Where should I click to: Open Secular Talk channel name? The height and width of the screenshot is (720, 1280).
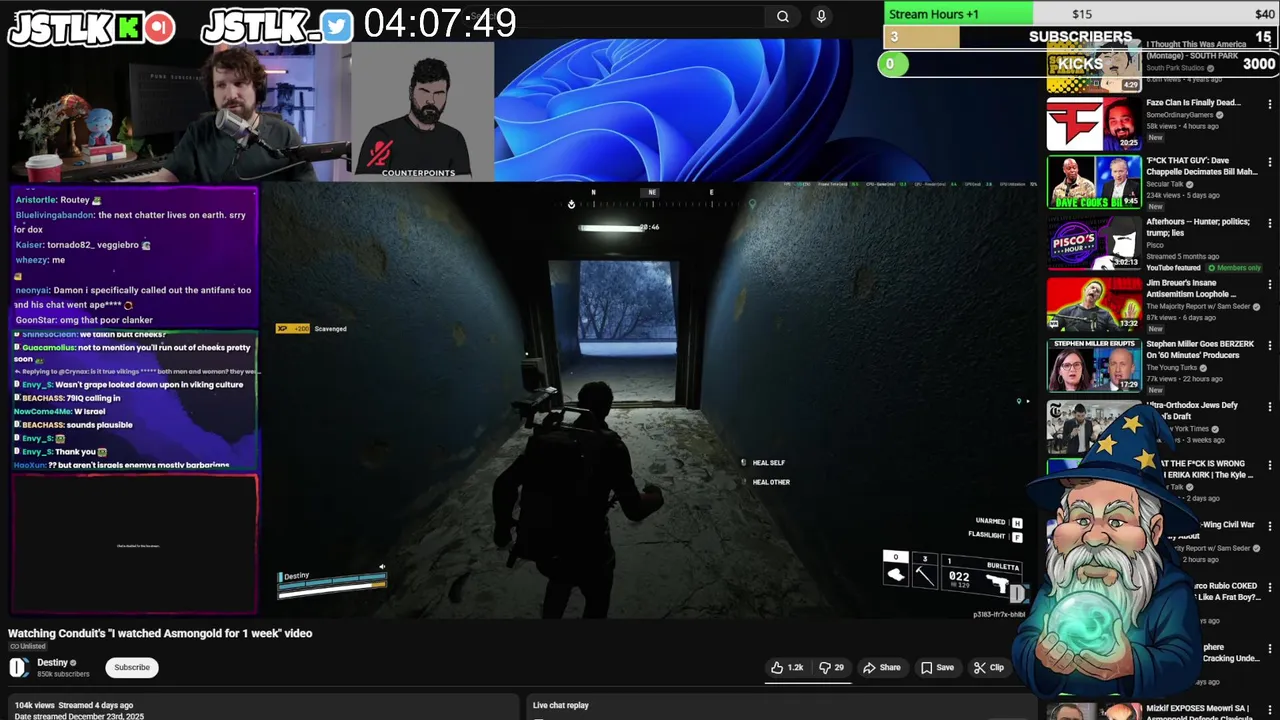pos(1167,185)
